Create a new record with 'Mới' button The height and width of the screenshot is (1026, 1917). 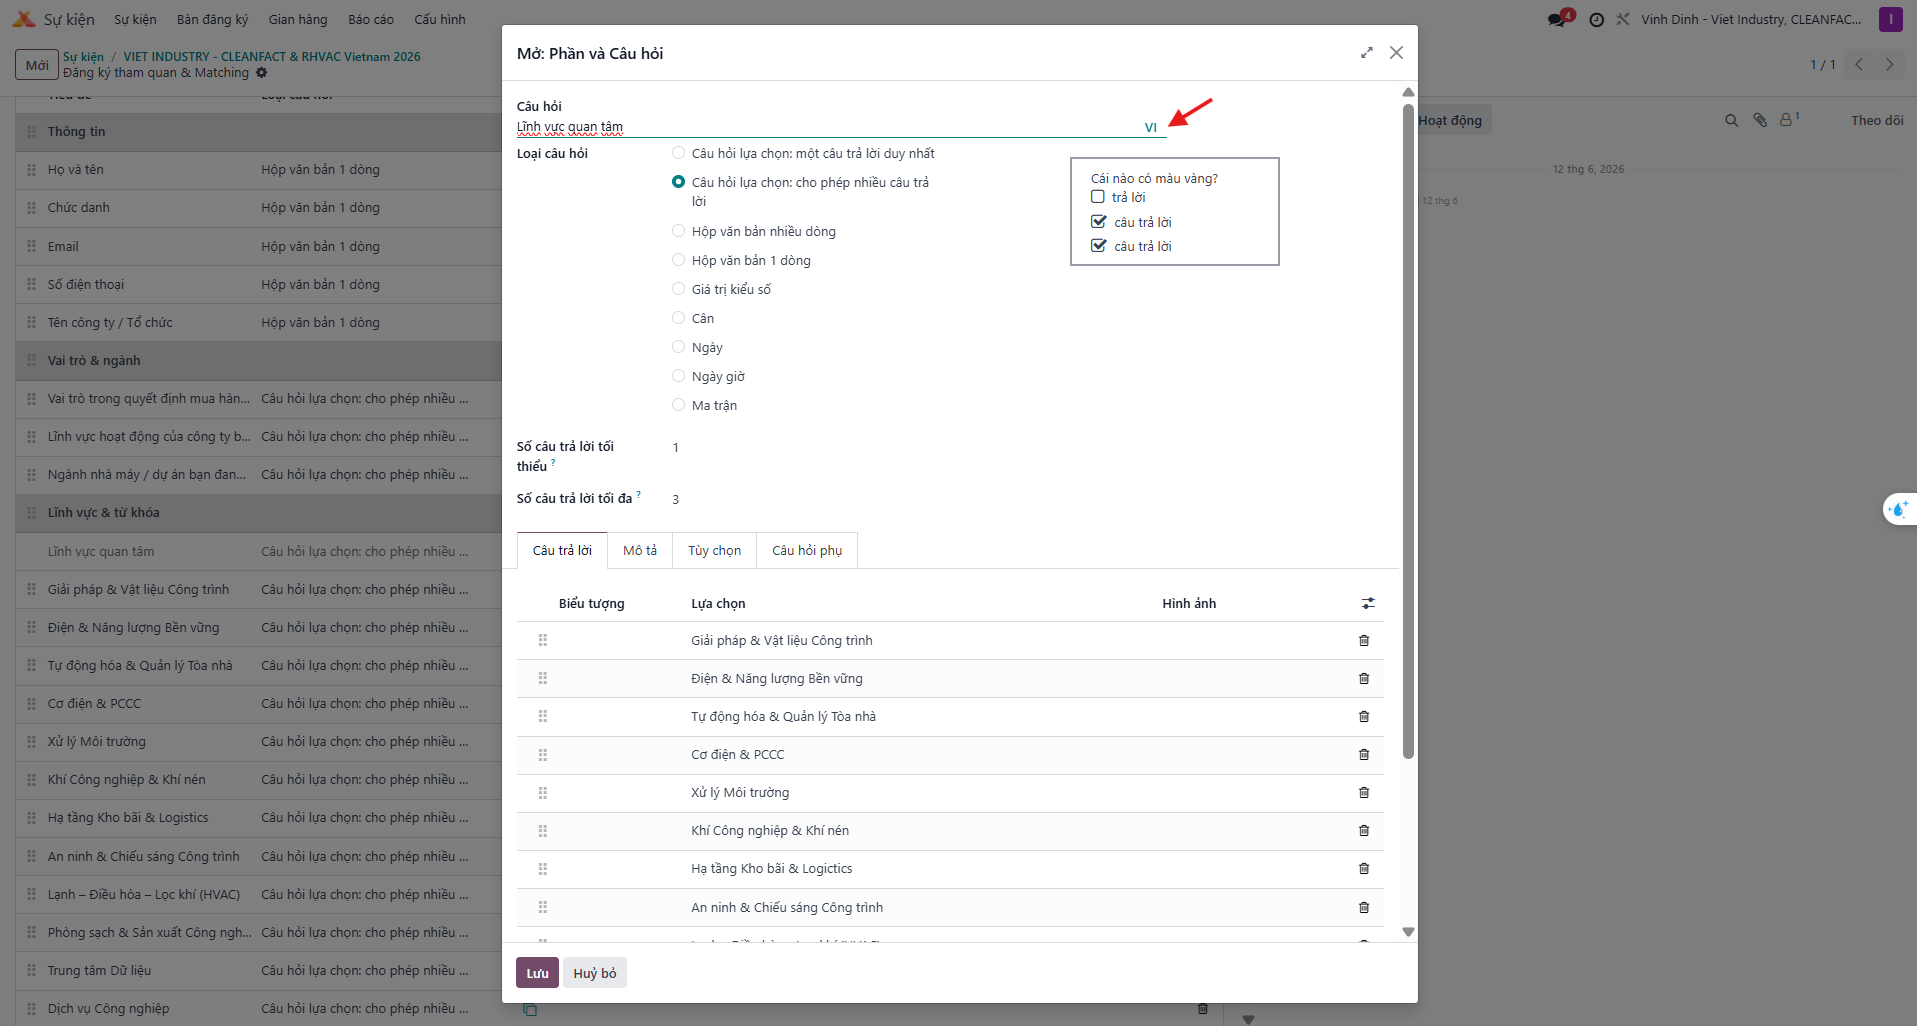click(37, 65)
